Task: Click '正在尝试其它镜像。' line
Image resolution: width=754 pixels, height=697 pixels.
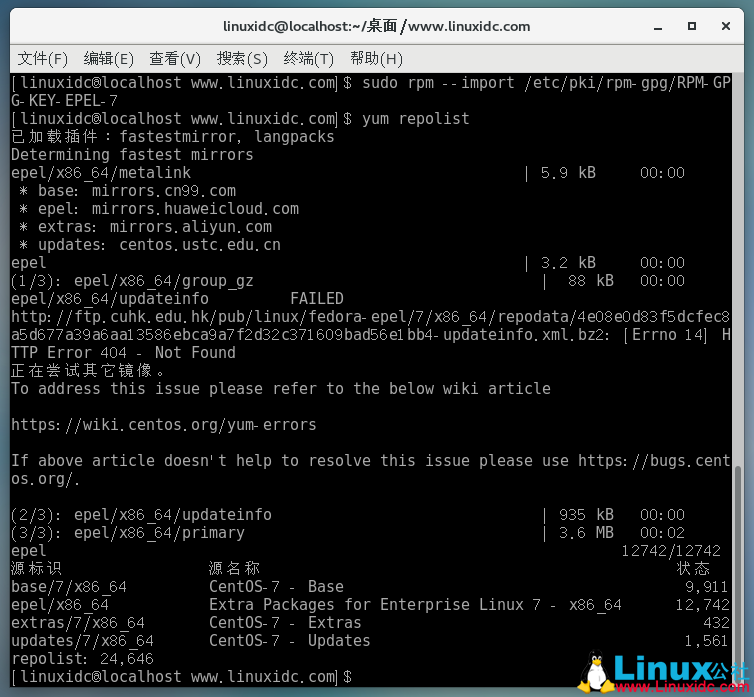Action: [x=88, y=370]
